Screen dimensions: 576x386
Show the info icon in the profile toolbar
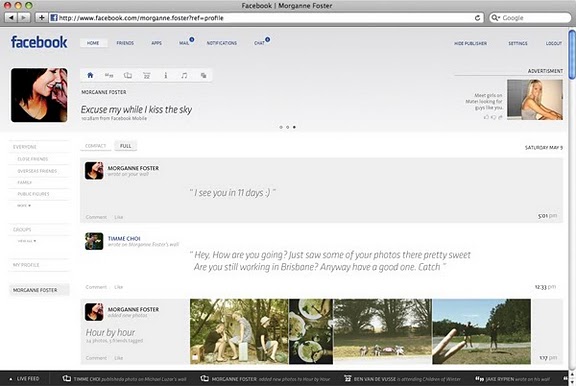click(166, 75)
